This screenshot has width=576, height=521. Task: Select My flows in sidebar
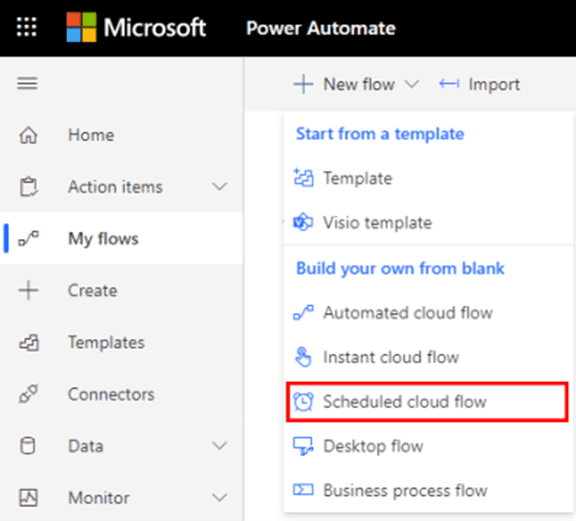point(103,239)
